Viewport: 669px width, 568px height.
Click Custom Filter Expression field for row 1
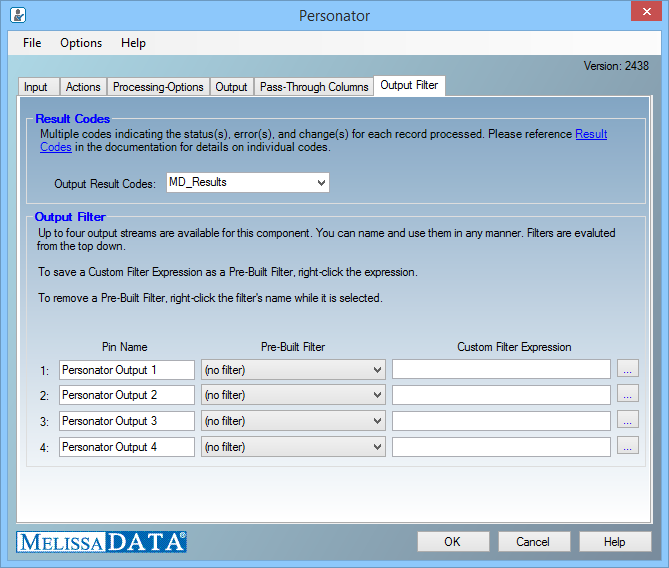[x=501, y=370]
